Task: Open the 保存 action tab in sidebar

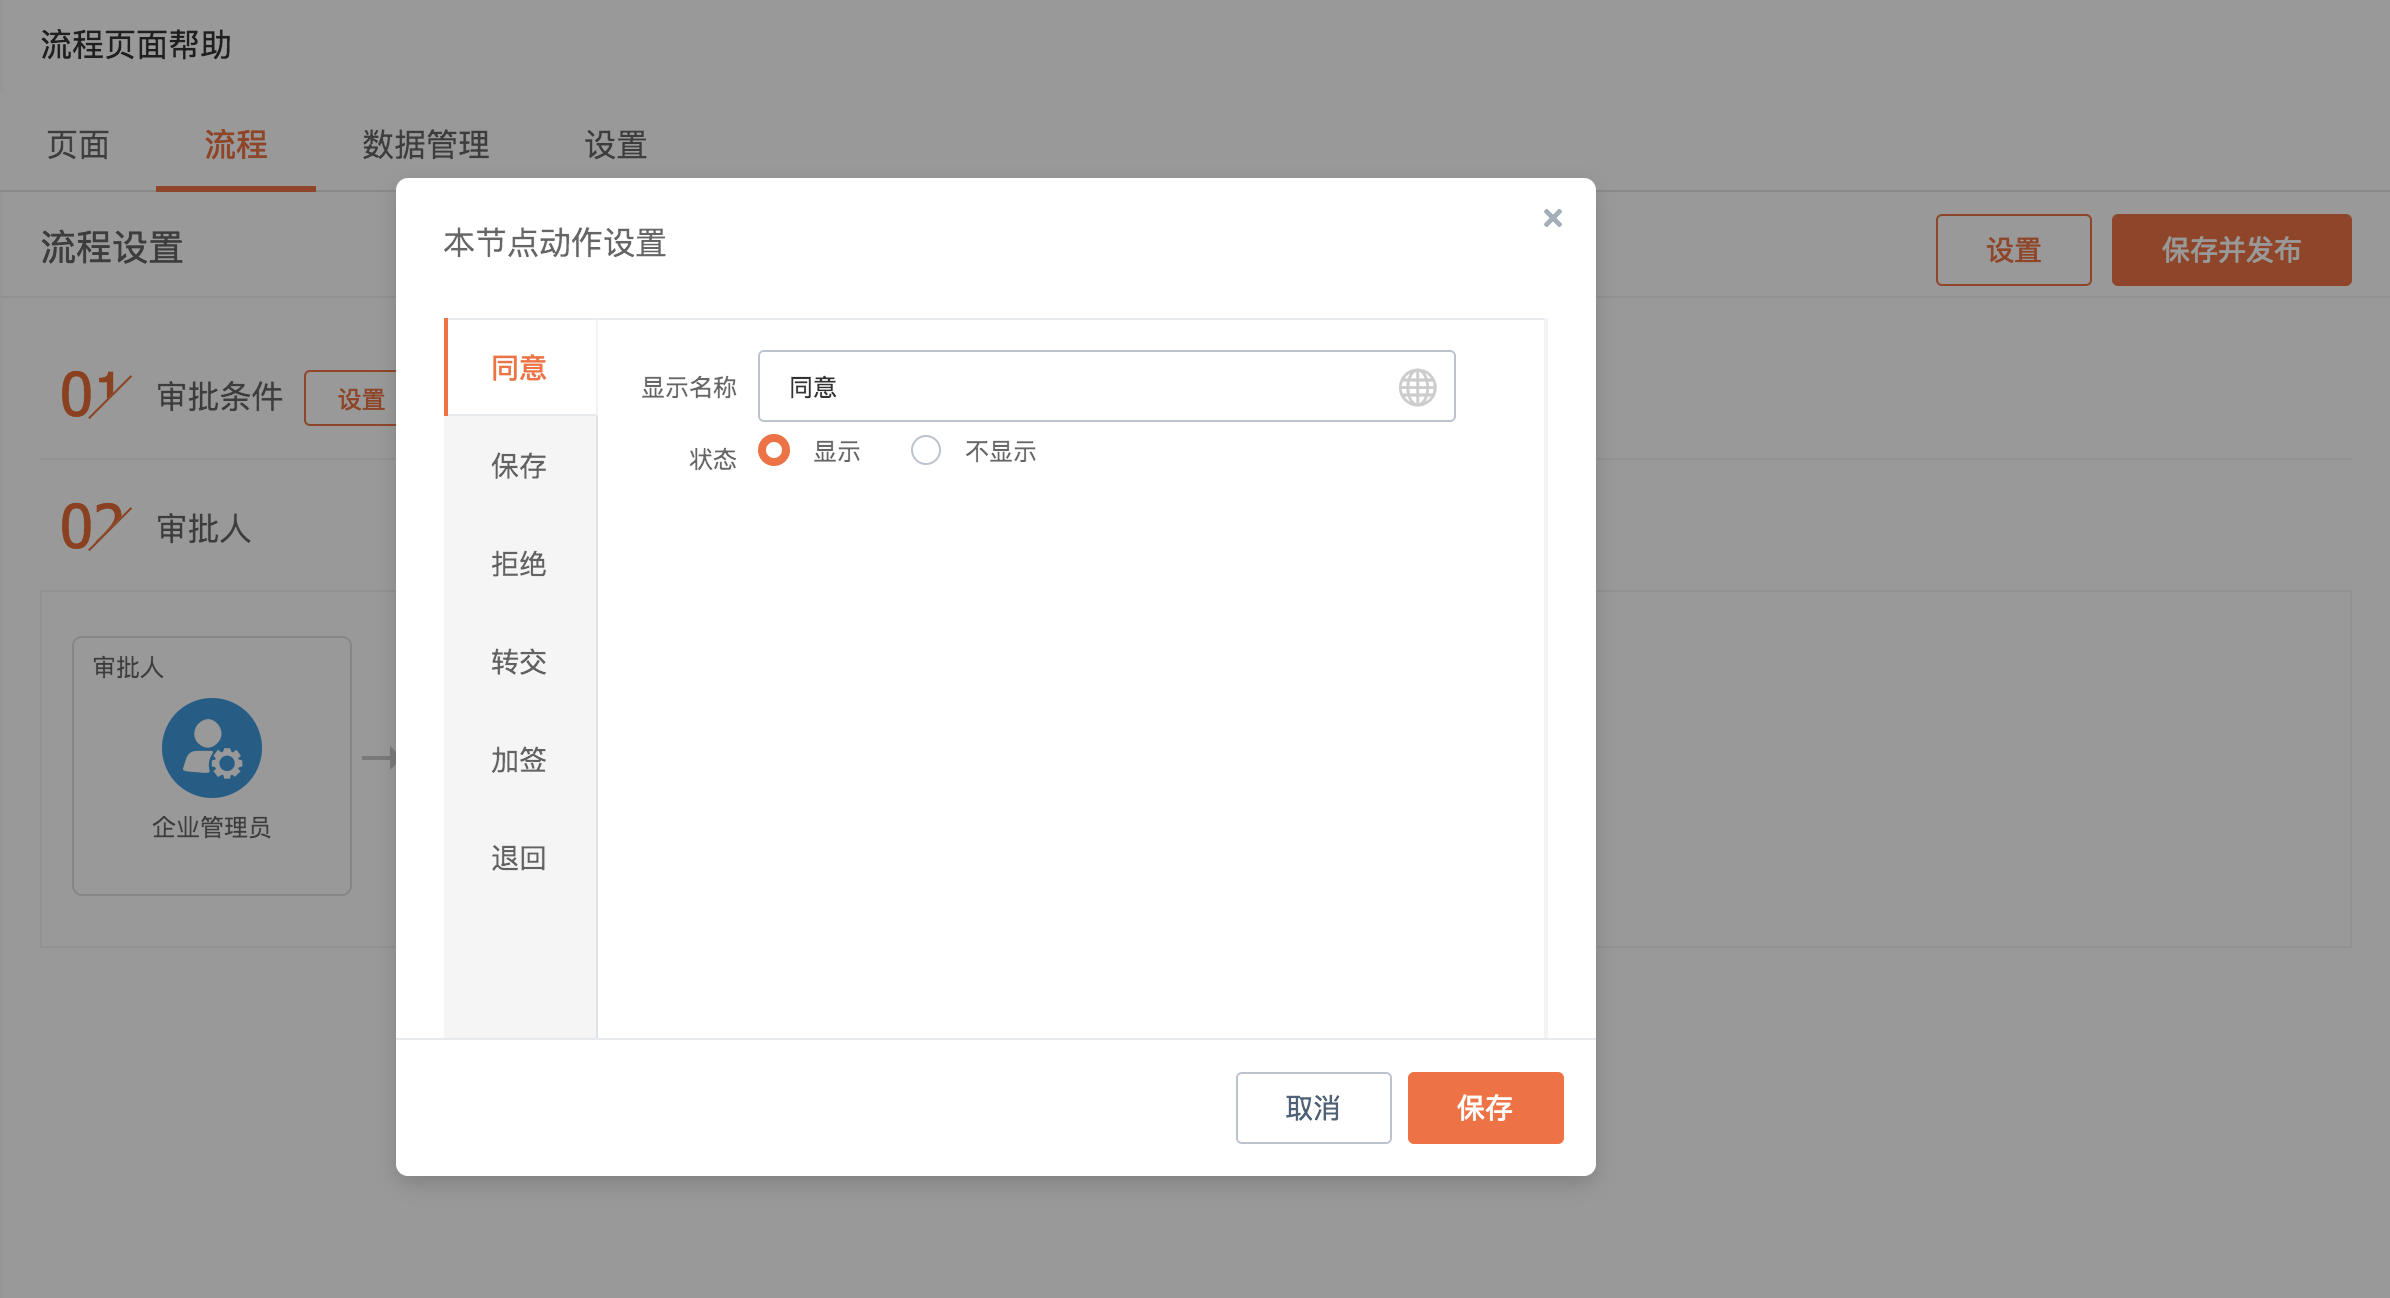Action: [519, 466]
